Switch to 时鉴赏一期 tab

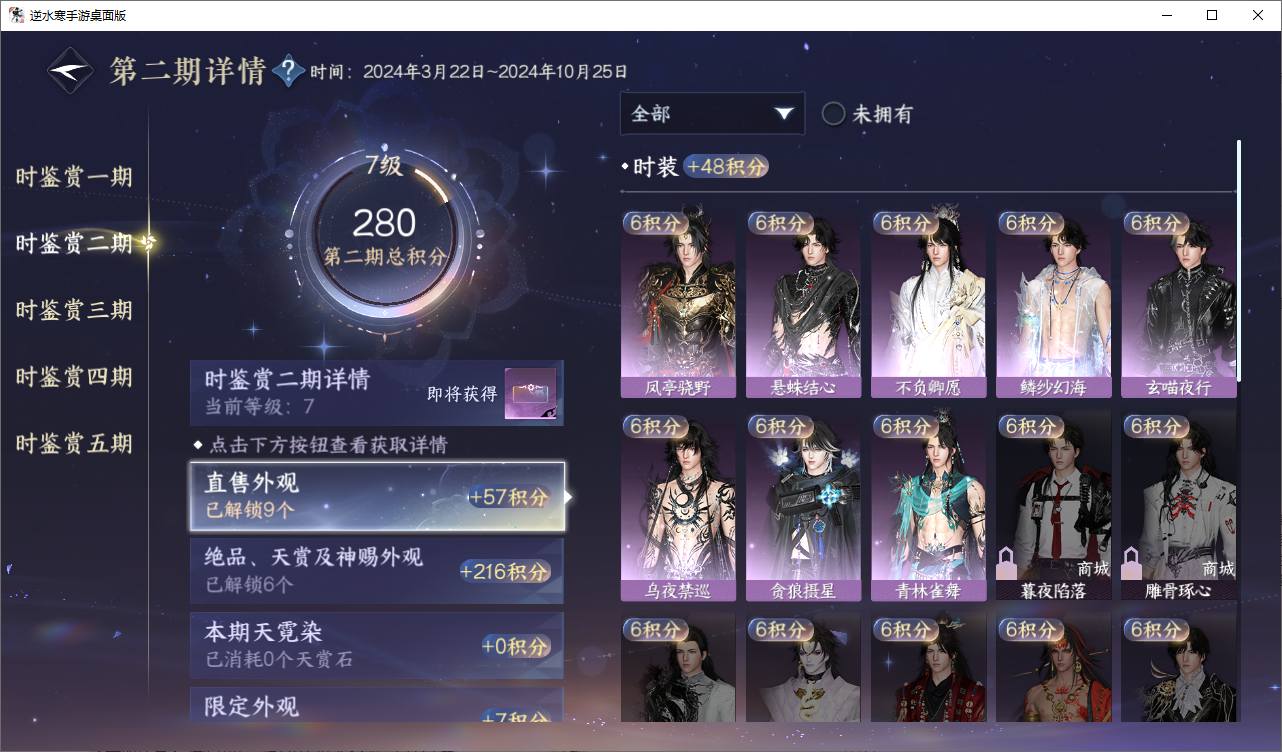point(74,177)
